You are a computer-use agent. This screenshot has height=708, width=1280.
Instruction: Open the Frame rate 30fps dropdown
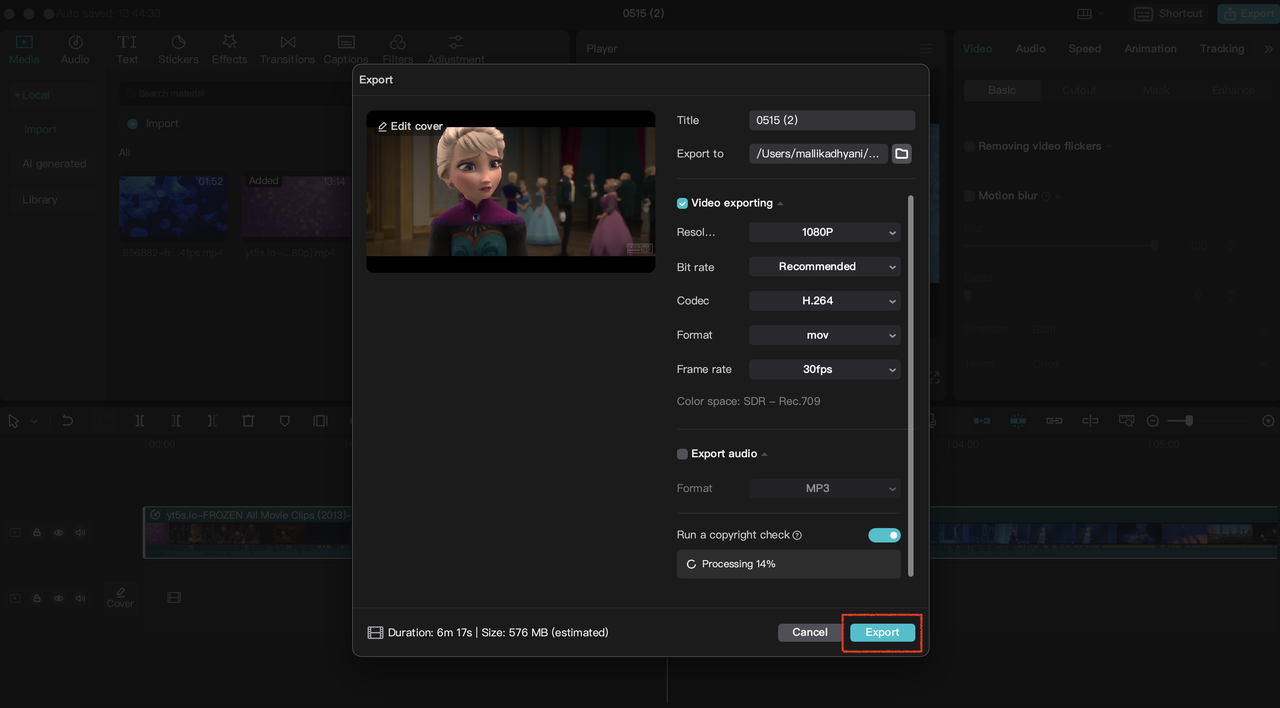click(x=825, y=369)
